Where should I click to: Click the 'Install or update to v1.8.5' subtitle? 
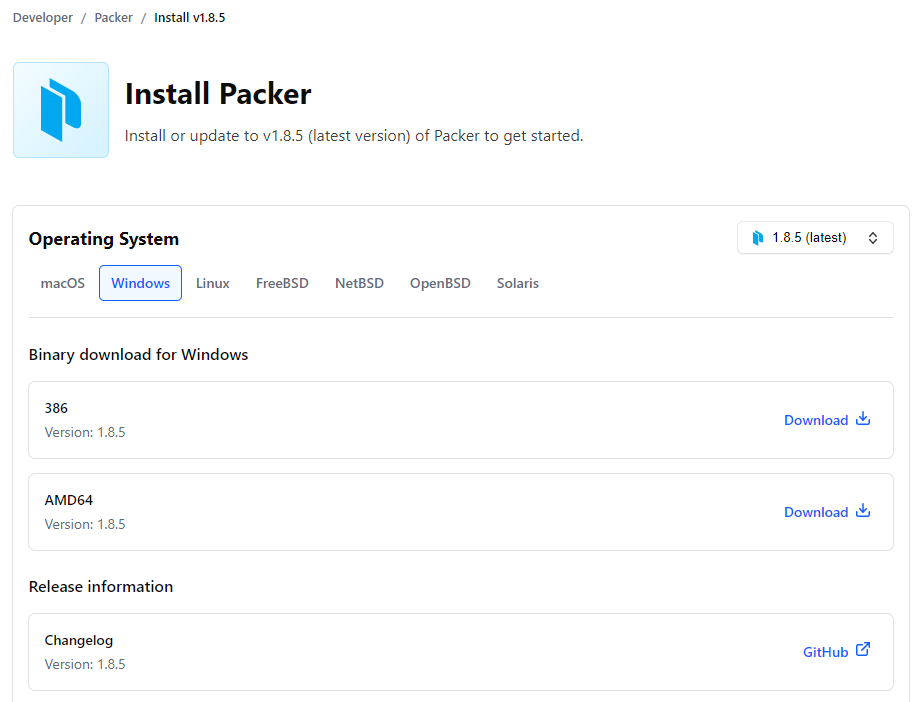(x=354, y=136)
